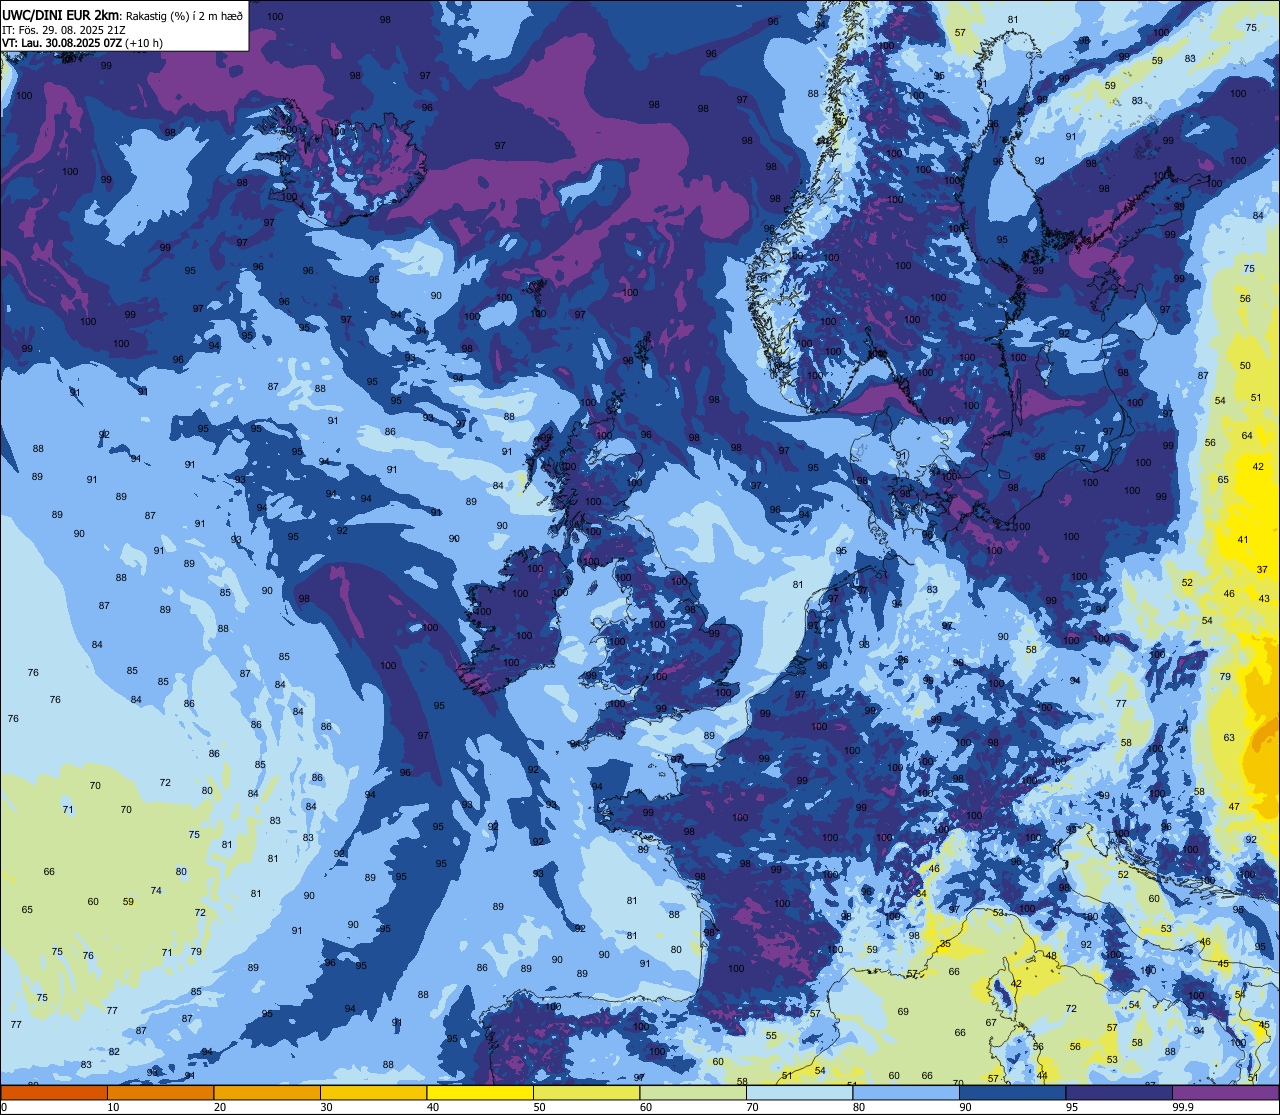Click the pale green 60–70 legend swatch

(693, 1093)
